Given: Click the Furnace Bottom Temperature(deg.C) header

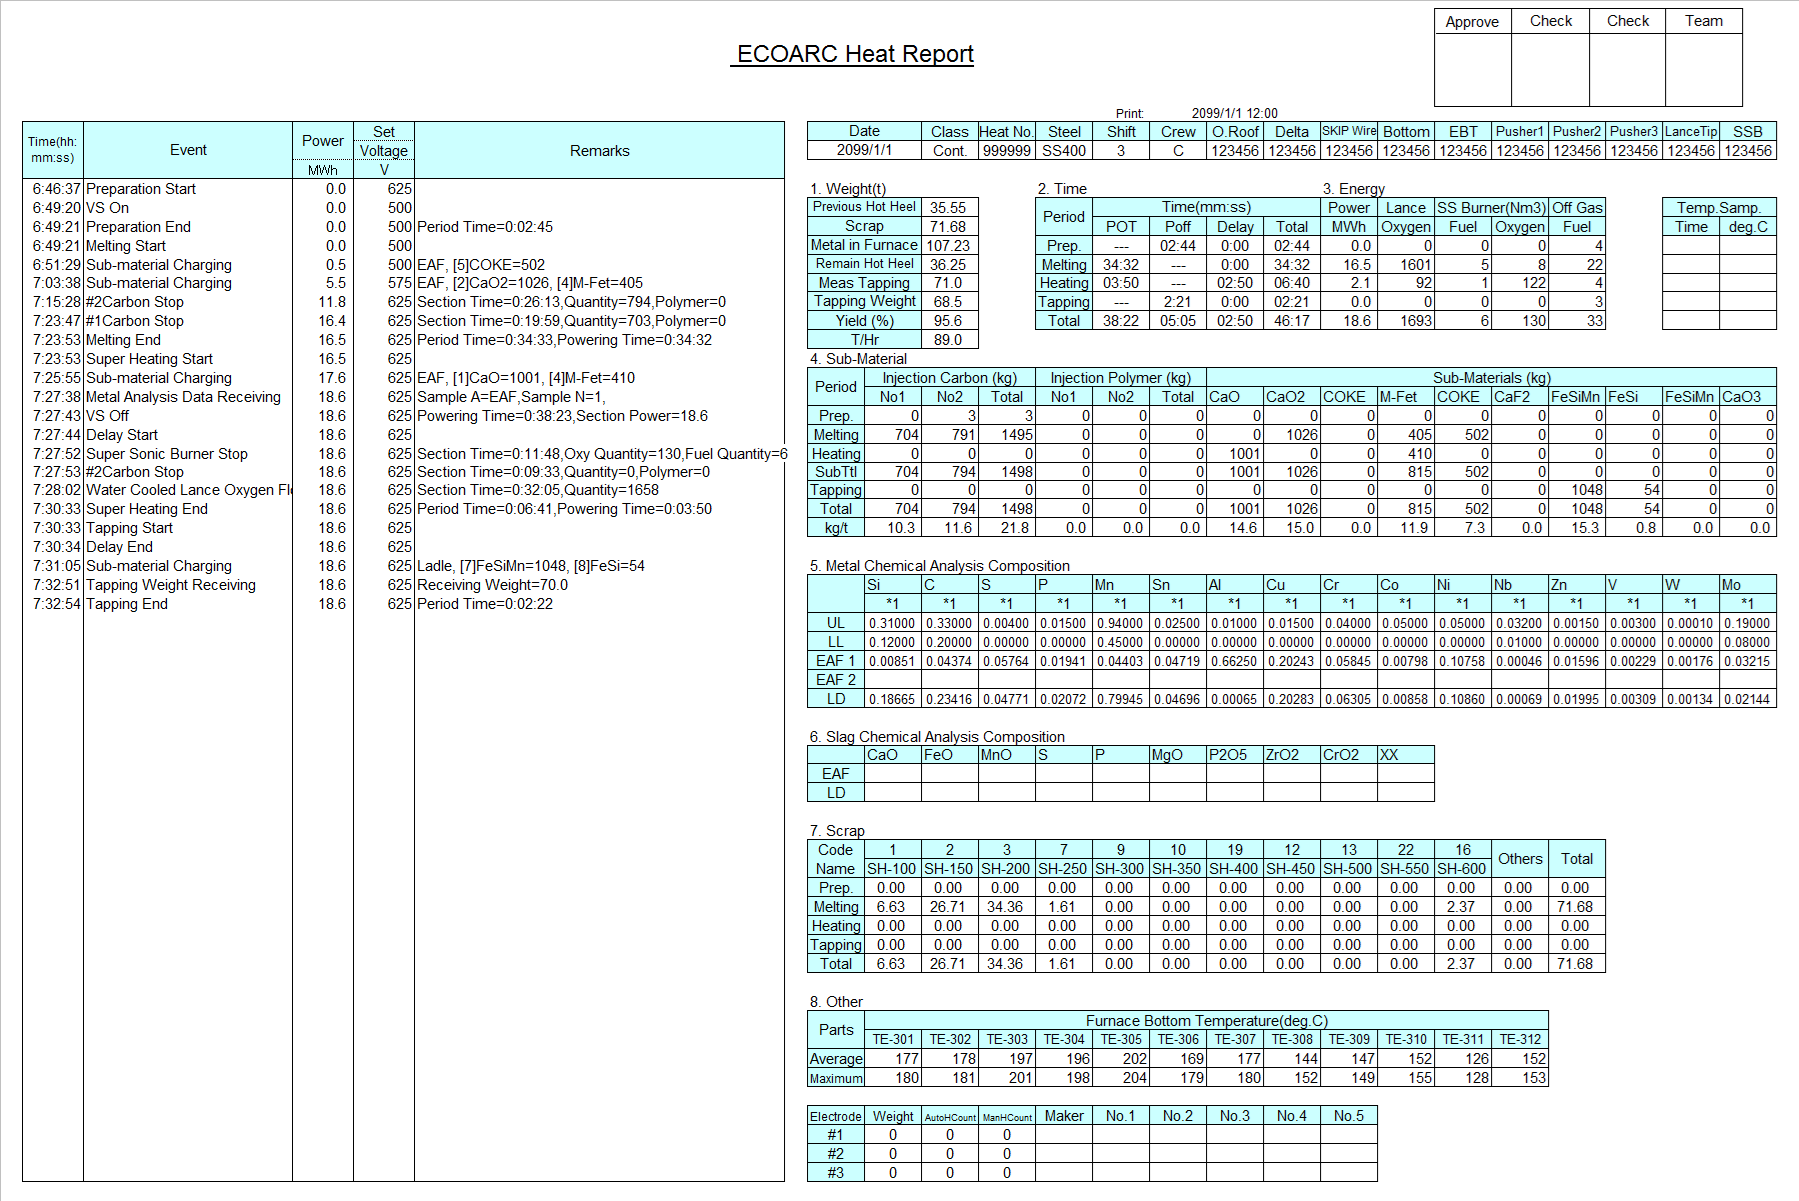Looking at the screenshot, I should point(1207,1021).
